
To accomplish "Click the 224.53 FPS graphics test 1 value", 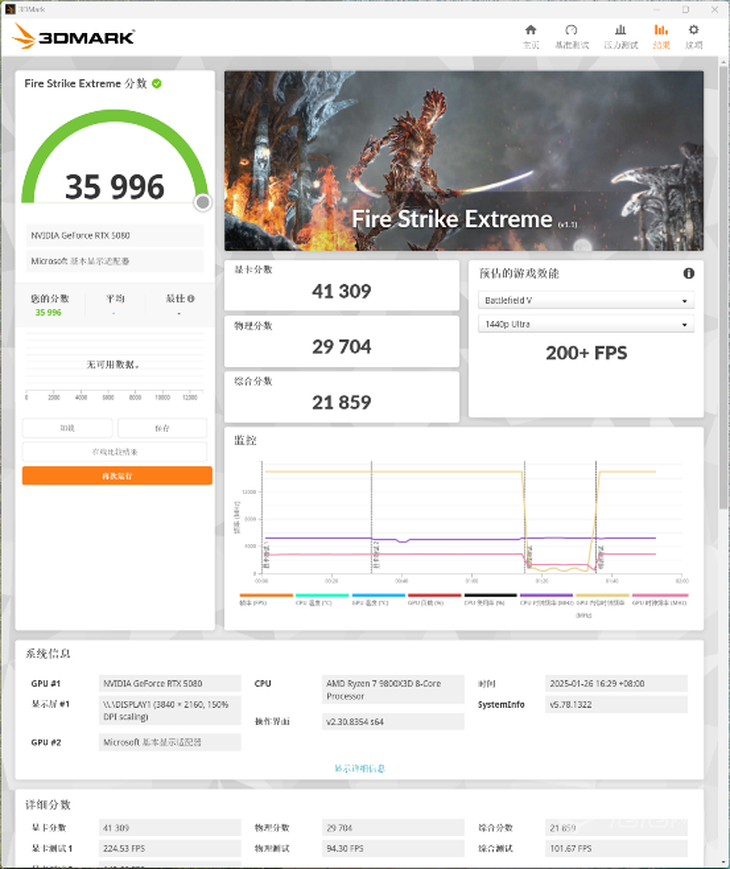I will [170, 848].
